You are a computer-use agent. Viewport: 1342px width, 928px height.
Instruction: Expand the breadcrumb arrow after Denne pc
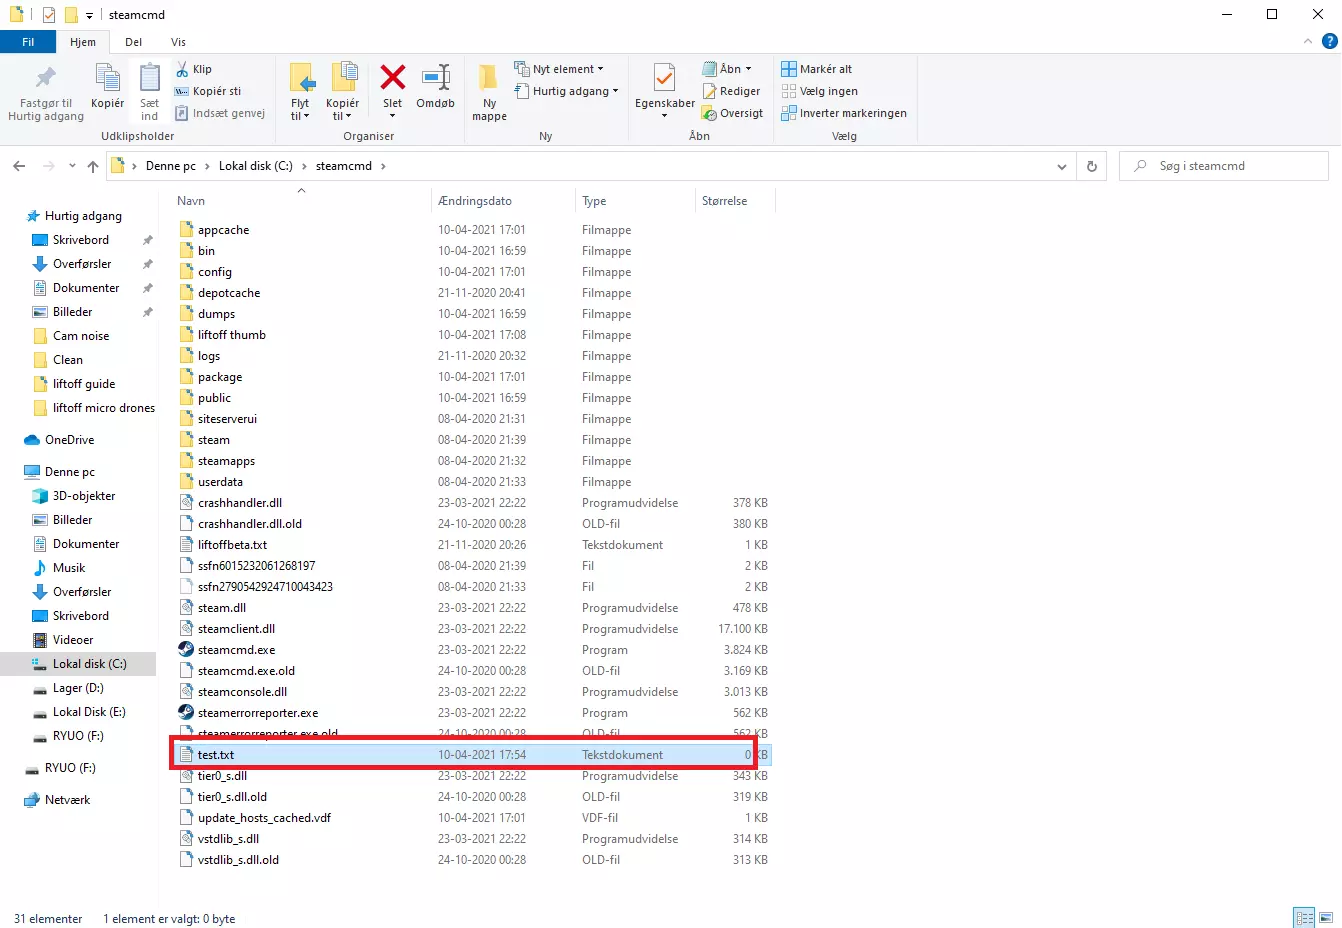[208, 166]
